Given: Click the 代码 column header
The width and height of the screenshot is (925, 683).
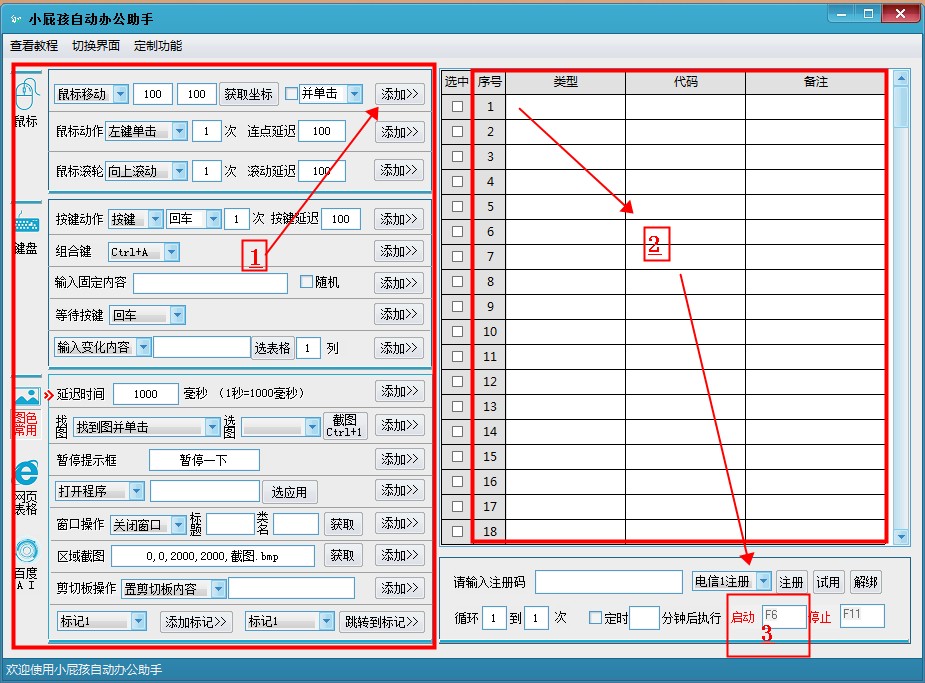Looking at the screenshot, I should click(685, 82).
